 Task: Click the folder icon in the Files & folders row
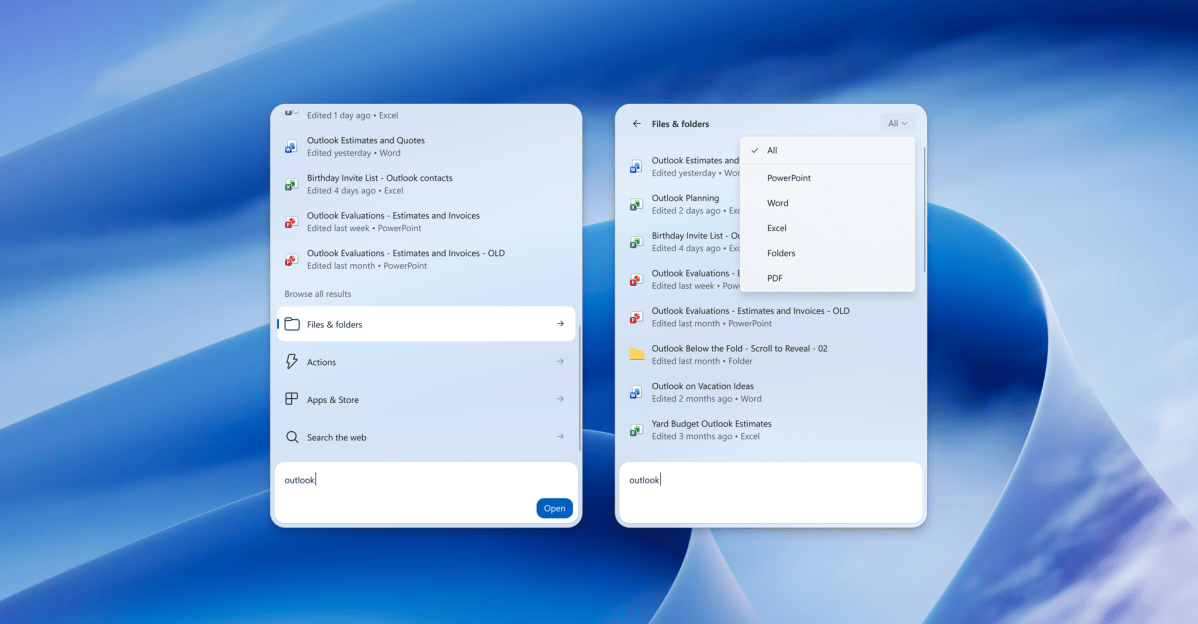(x=292, y=324)
